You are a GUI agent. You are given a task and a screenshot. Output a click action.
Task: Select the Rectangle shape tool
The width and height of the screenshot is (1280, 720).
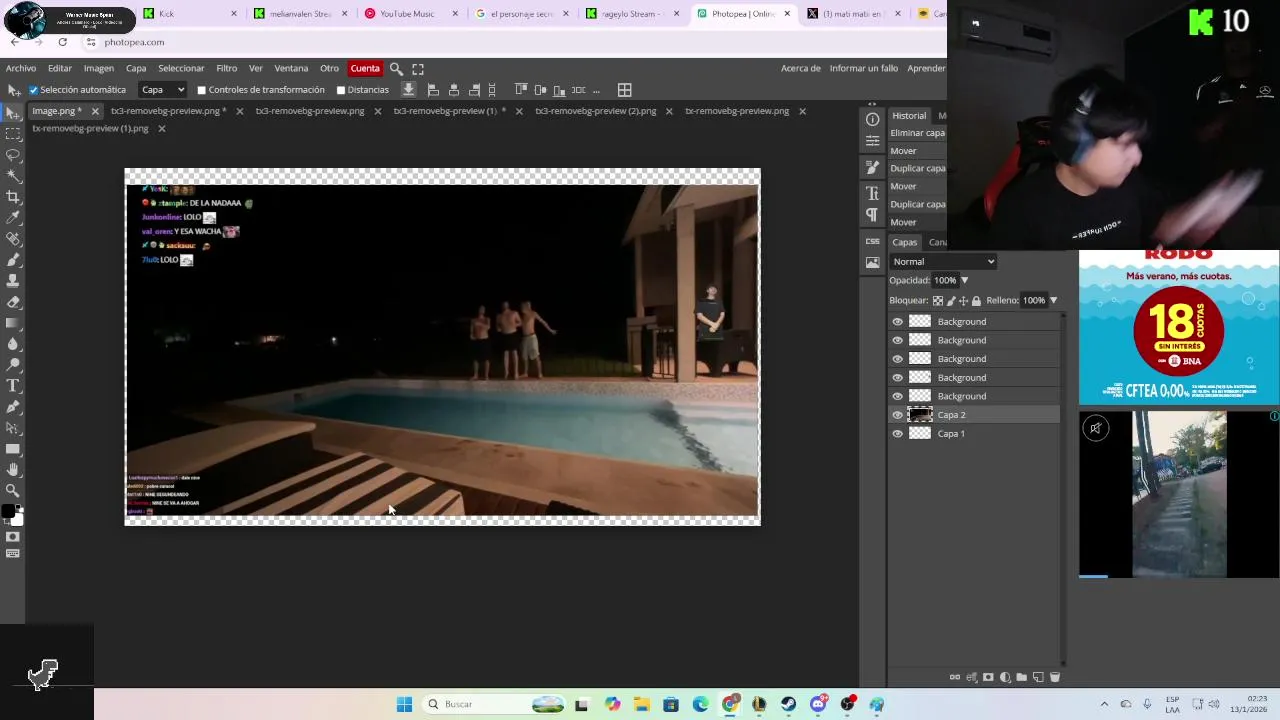pos(13,448)
